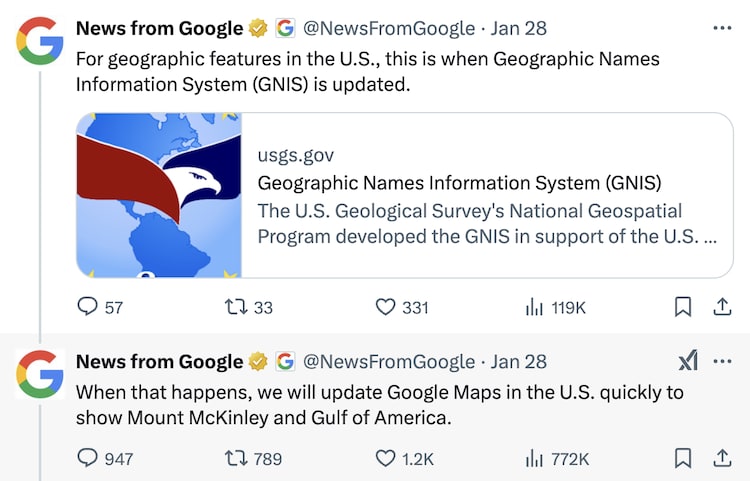The height and width of the screenshot is (481, 750).
Task: Like the first tweet with 331 likes
Action: (x=385, y=308)
